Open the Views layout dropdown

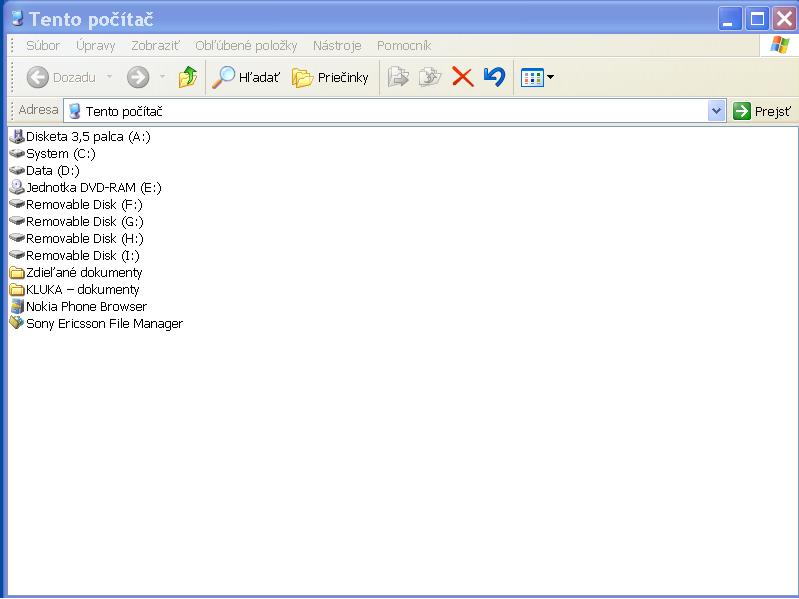point(537,78)
